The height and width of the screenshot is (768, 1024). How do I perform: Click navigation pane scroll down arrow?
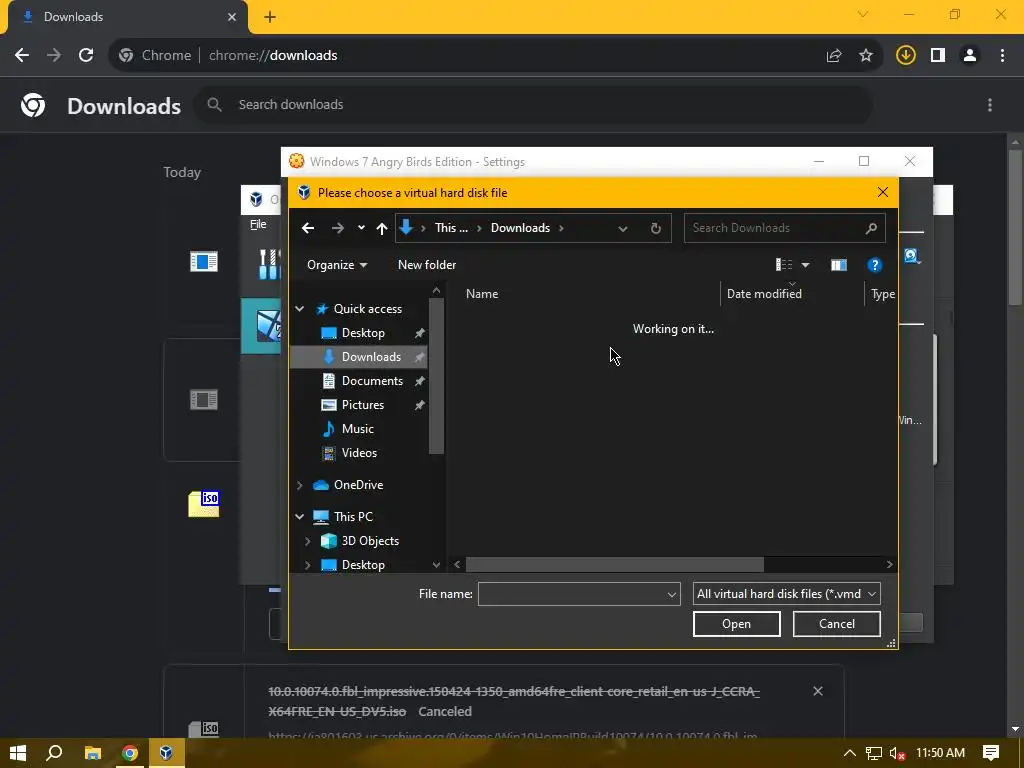point(436,564)
